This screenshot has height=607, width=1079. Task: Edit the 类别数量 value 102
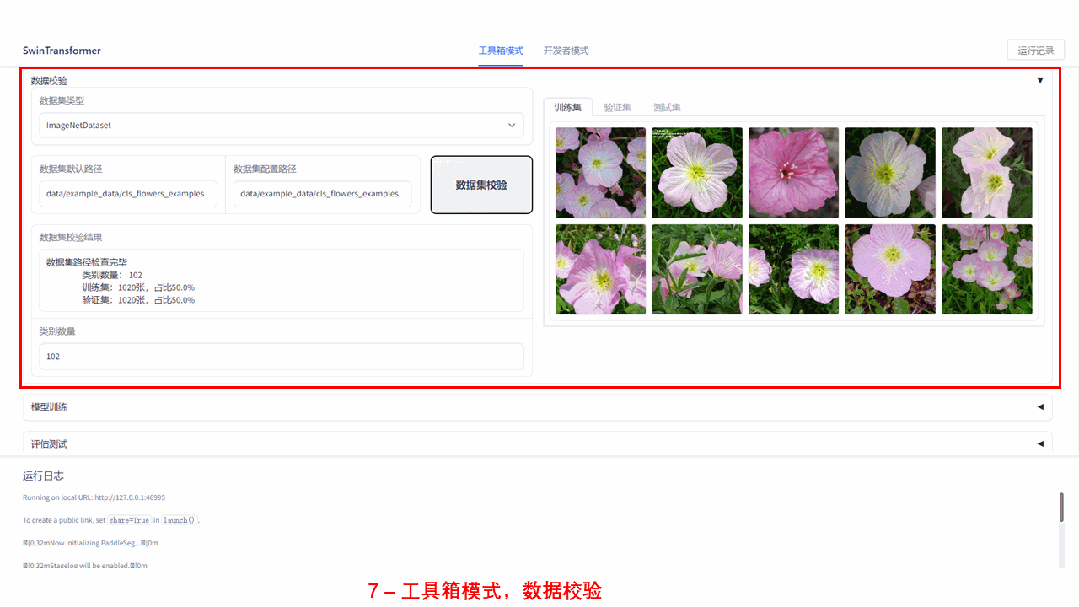coord(281,356)
